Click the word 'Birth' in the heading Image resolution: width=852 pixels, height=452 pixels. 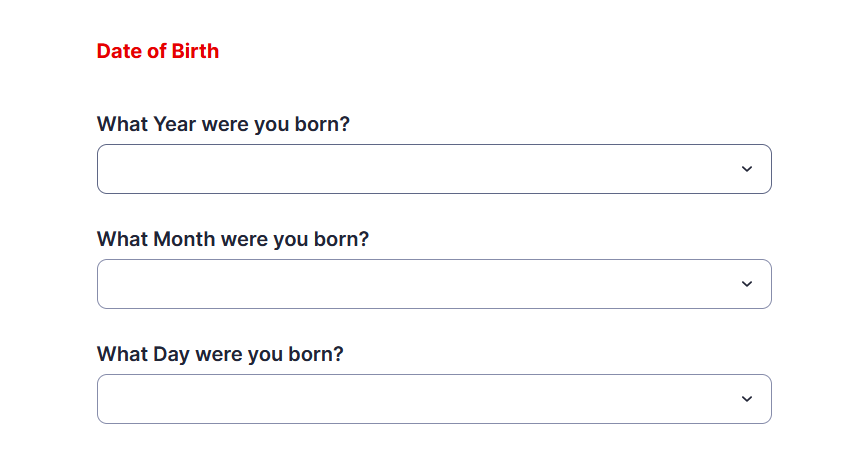pyautogui.click(x=195, y=51)
